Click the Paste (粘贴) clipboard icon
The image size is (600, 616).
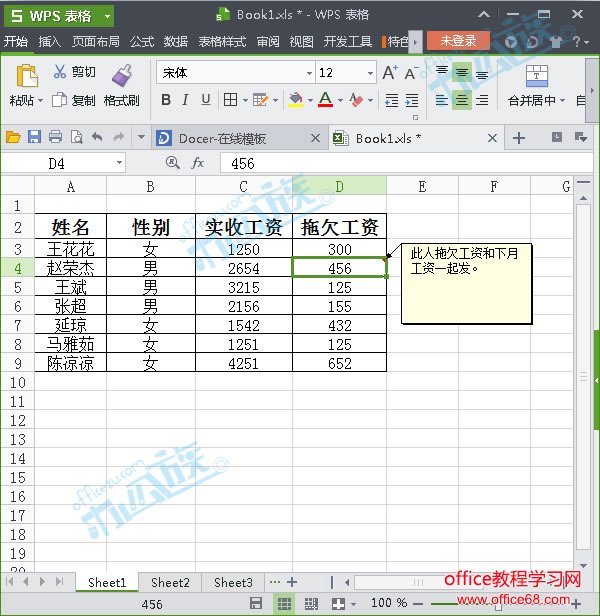click(27, 75)
